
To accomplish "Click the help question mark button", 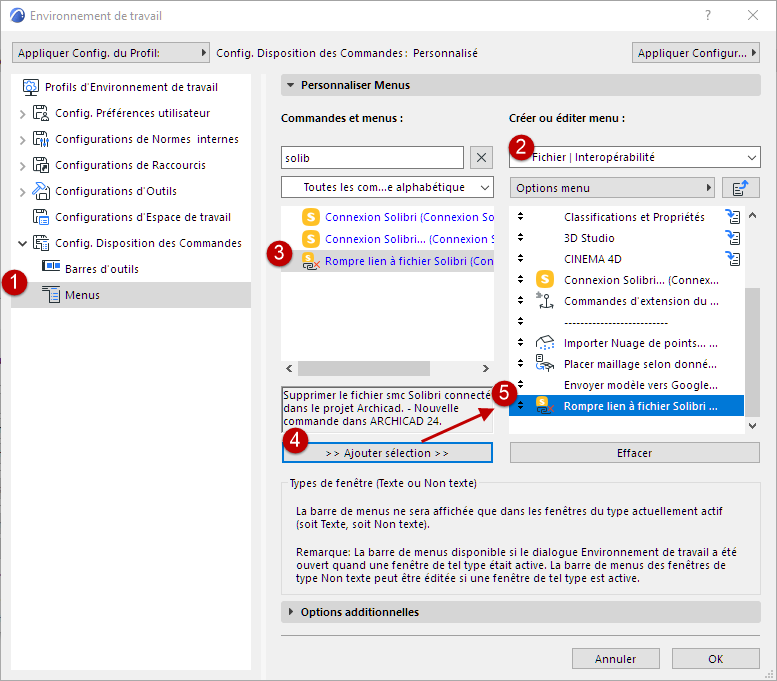I will (x=708, y=15).
